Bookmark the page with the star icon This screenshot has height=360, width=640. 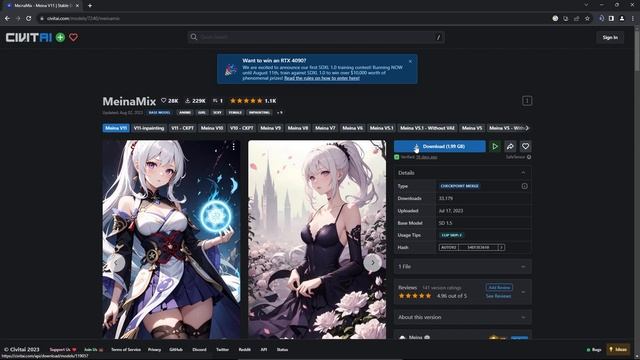tap(587, 18)
